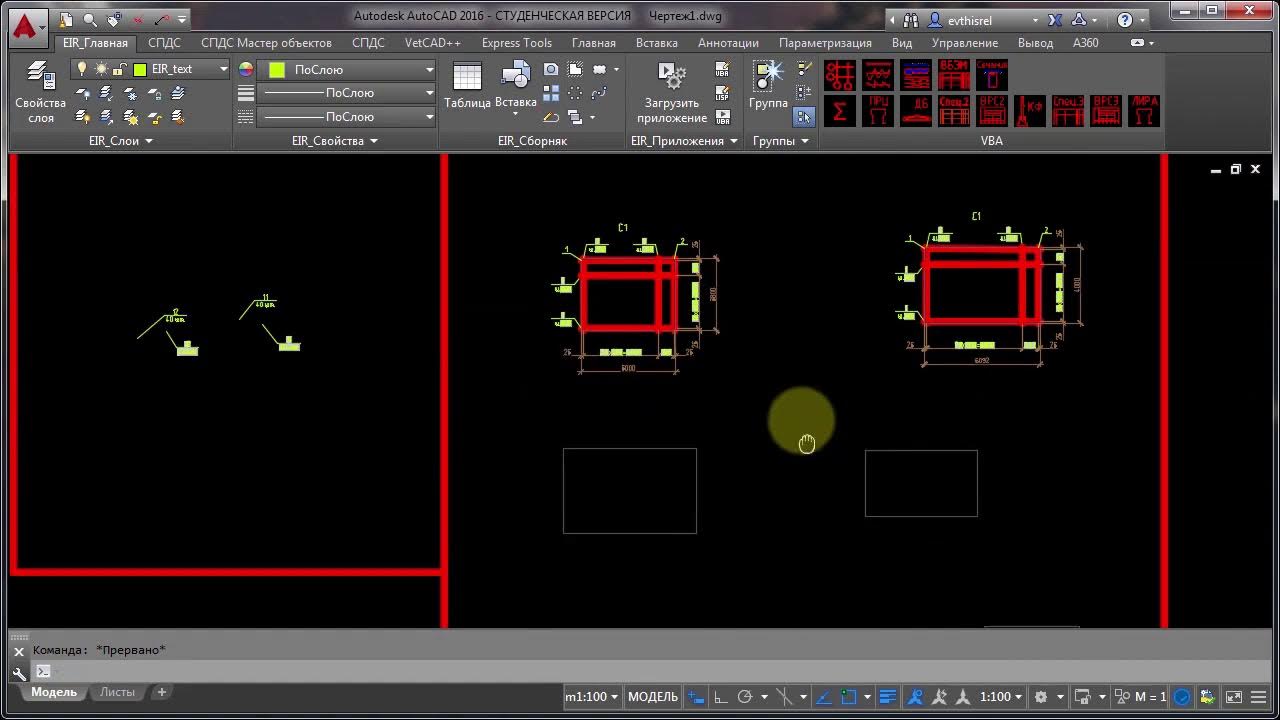
Task: Click the binoculars search icon
Action: pos(910,19)
